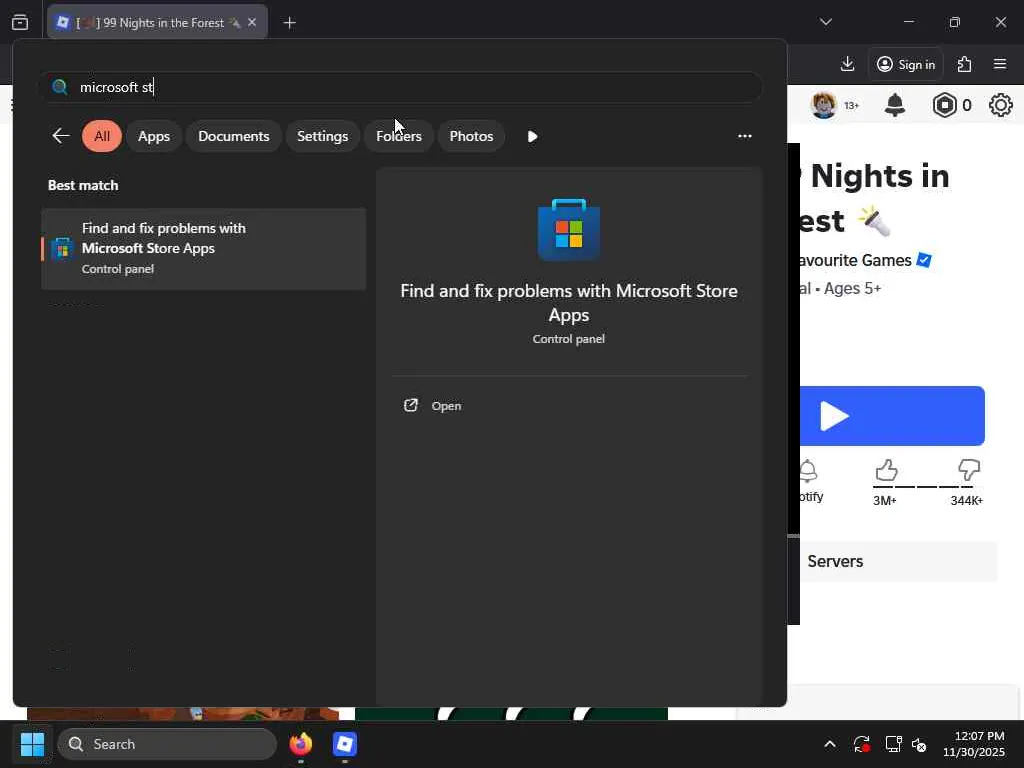Click the sync status tray icon
The height and width of the screenshot is (768, 1024).
[x=861, y=744]
